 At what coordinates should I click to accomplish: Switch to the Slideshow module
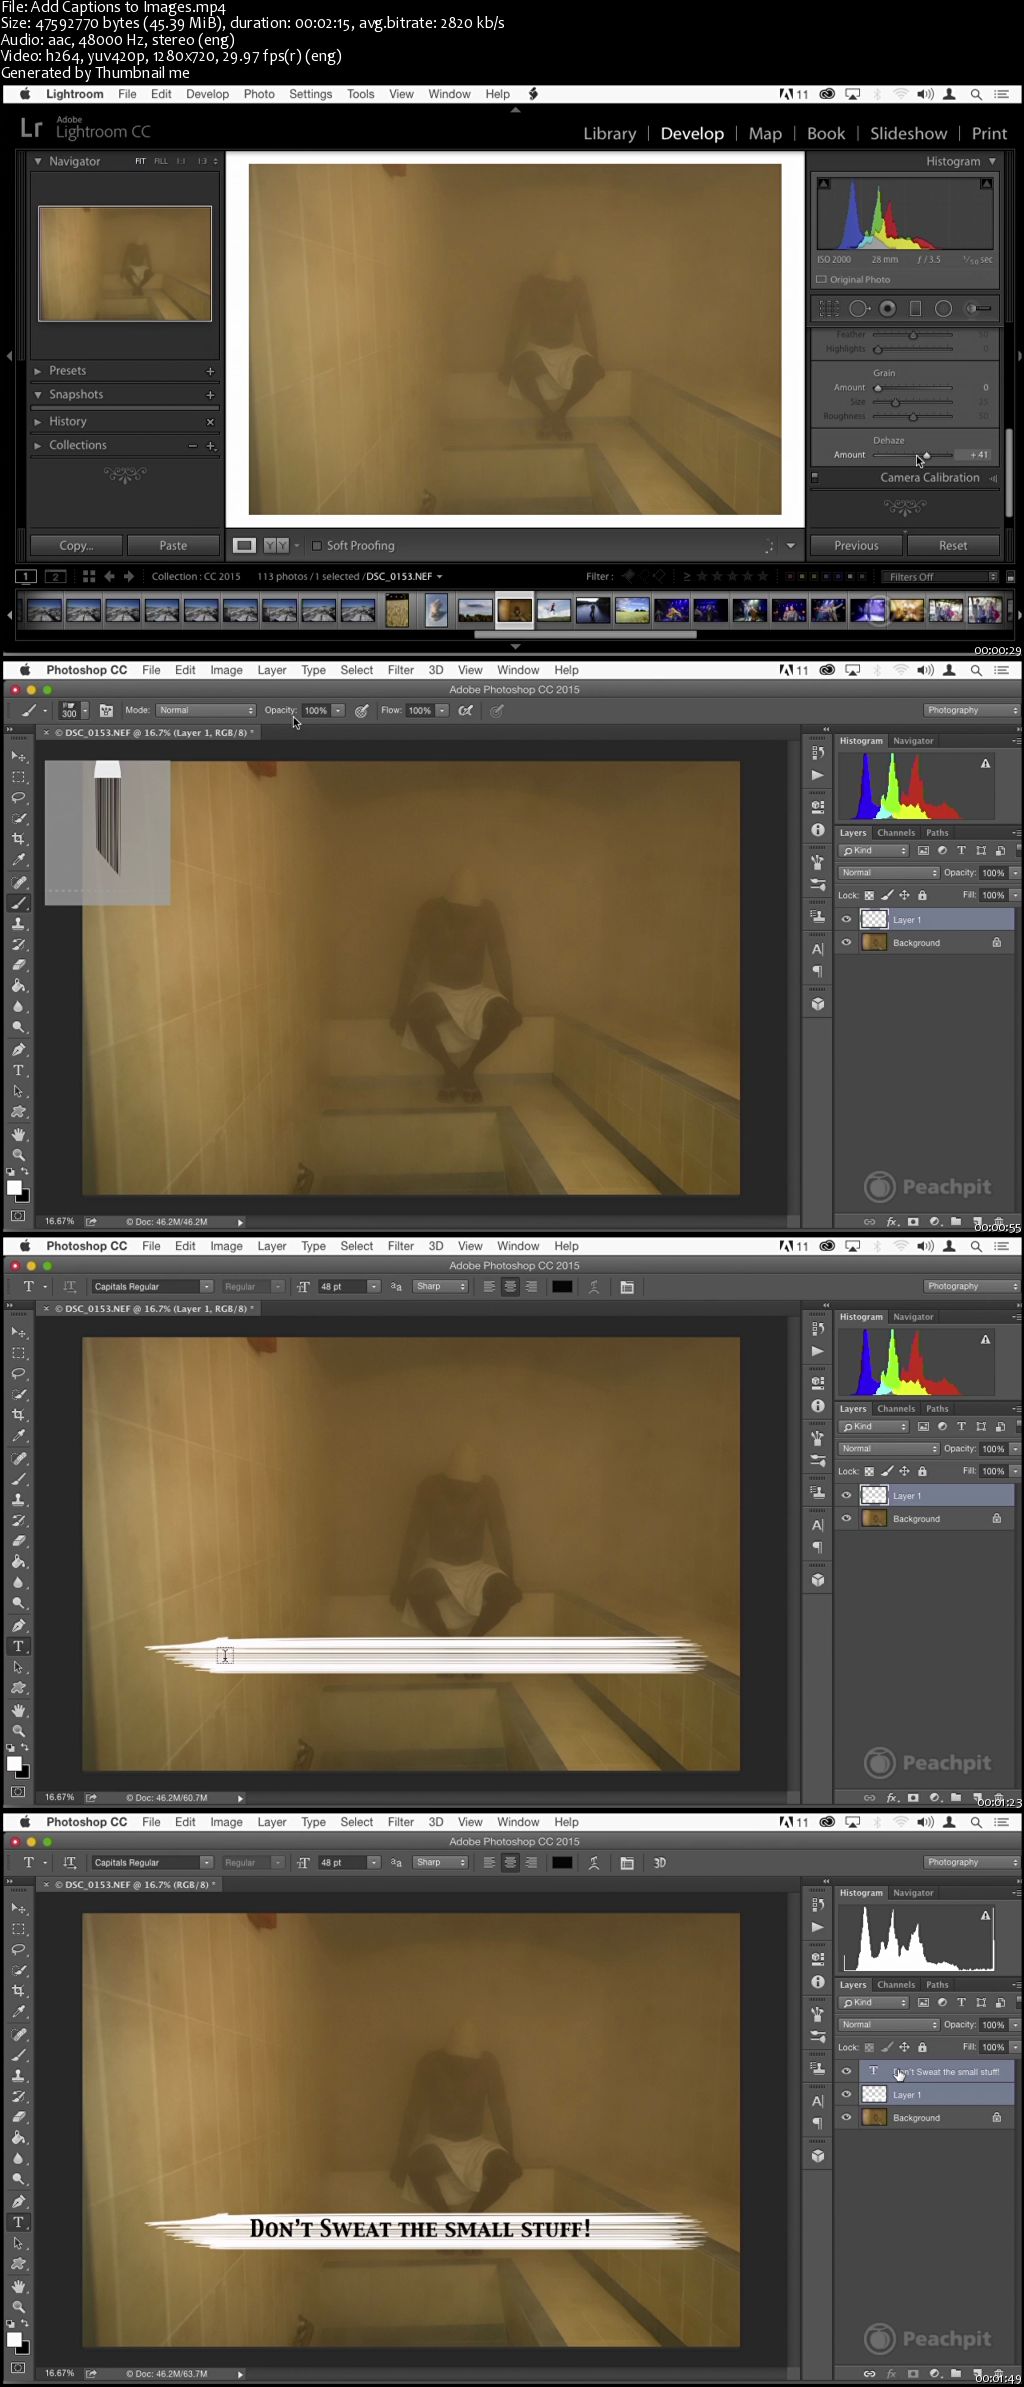[908, 134]
